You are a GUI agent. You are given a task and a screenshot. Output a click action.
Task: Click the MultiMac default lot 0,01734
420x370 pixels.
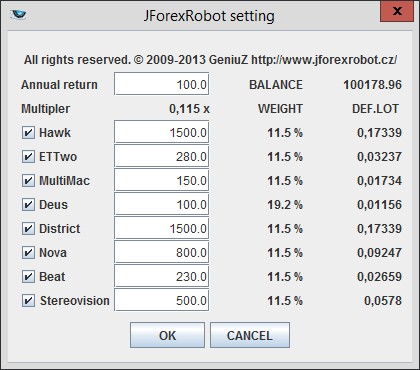coord(379,181)
